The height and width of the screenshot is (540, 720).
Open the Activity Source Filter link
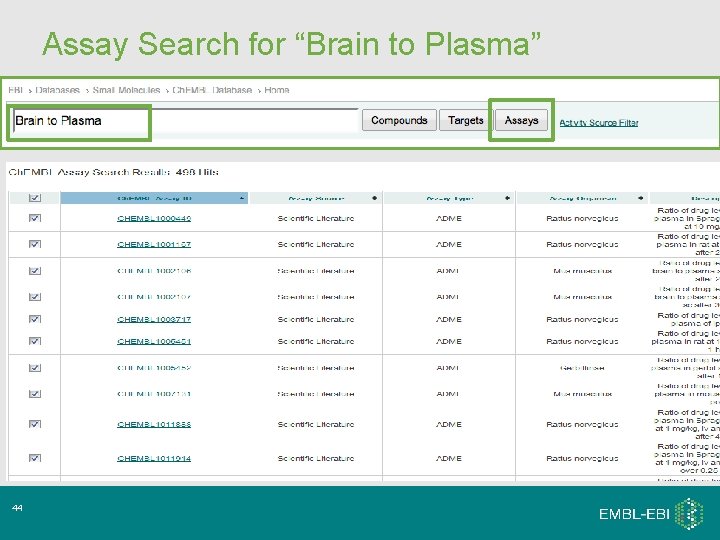click(599, 123)
